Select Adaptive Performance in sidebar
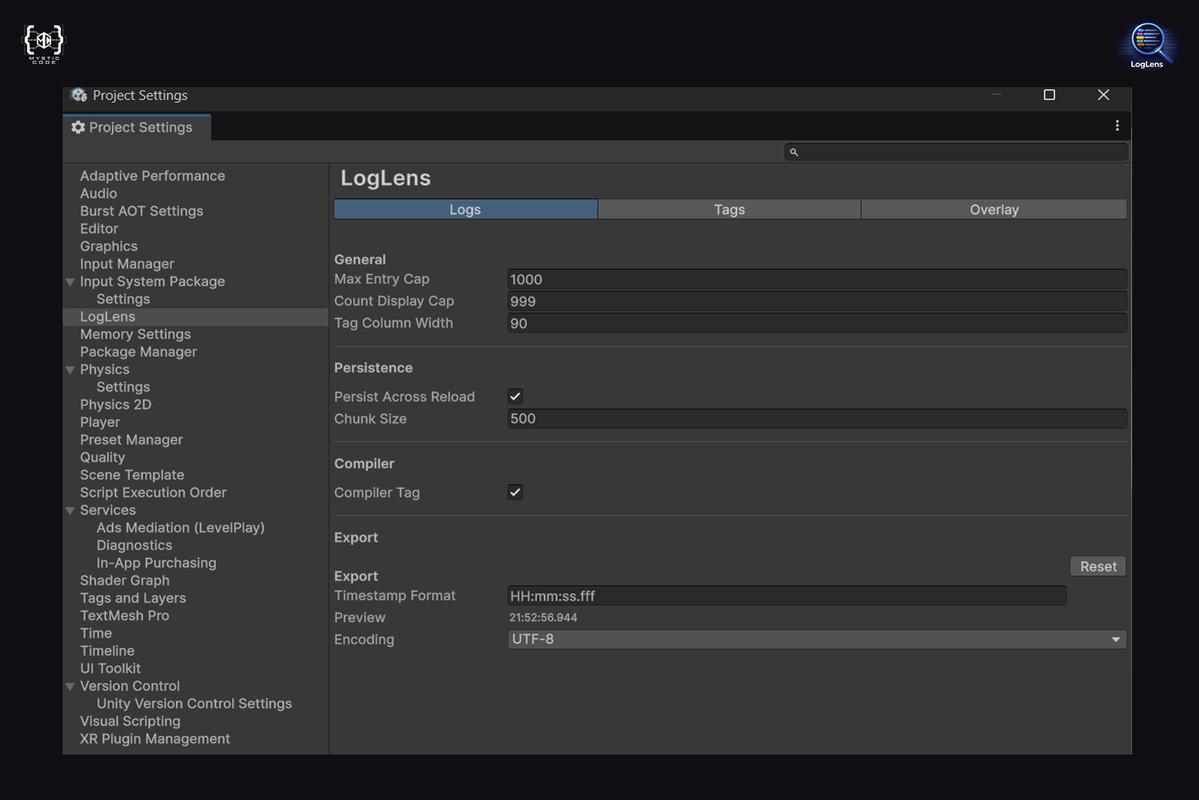This screenshot has width=1199, height=800. (152, 176)
